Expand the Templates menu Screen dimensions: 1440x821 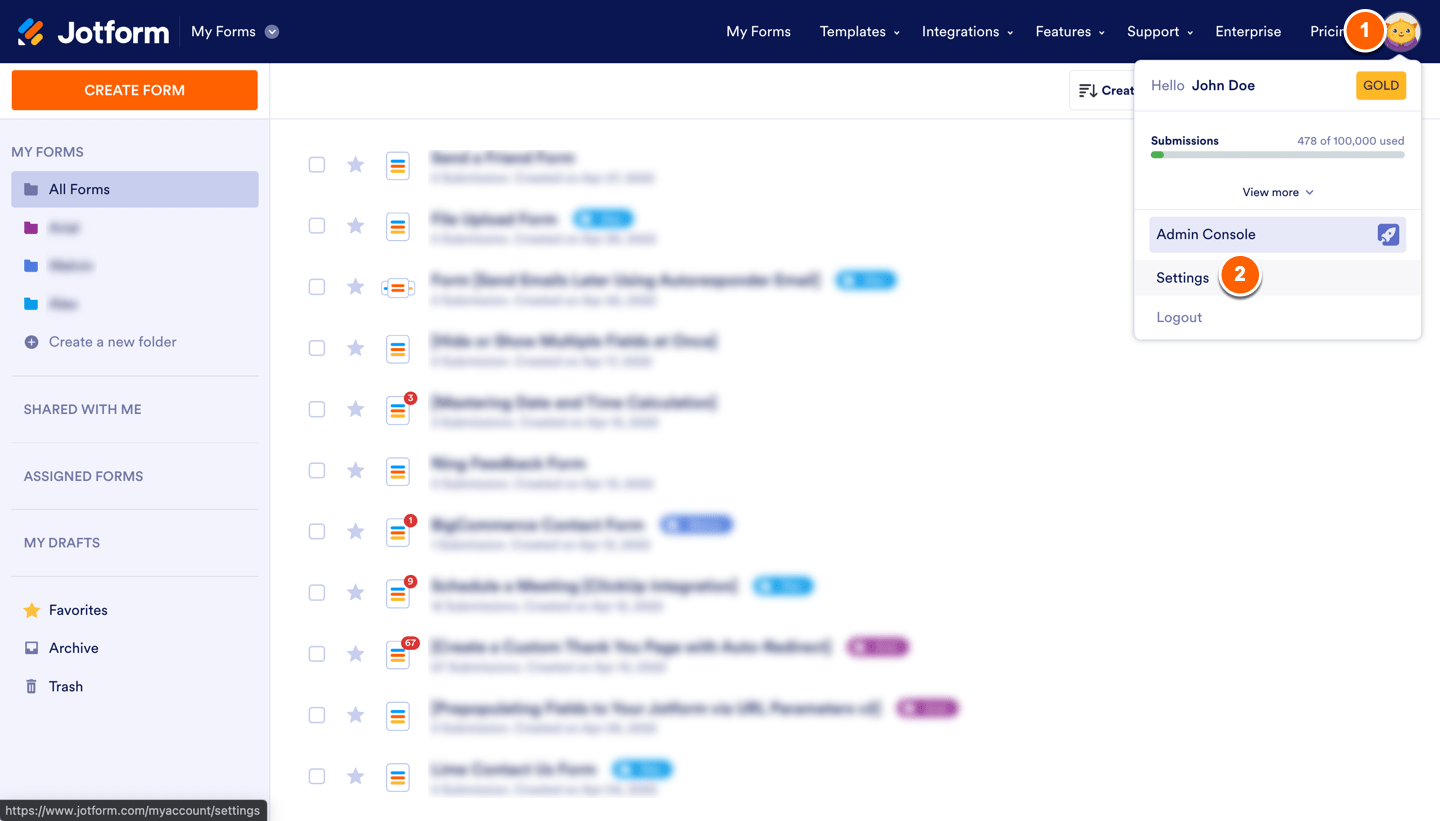(859, 32)
